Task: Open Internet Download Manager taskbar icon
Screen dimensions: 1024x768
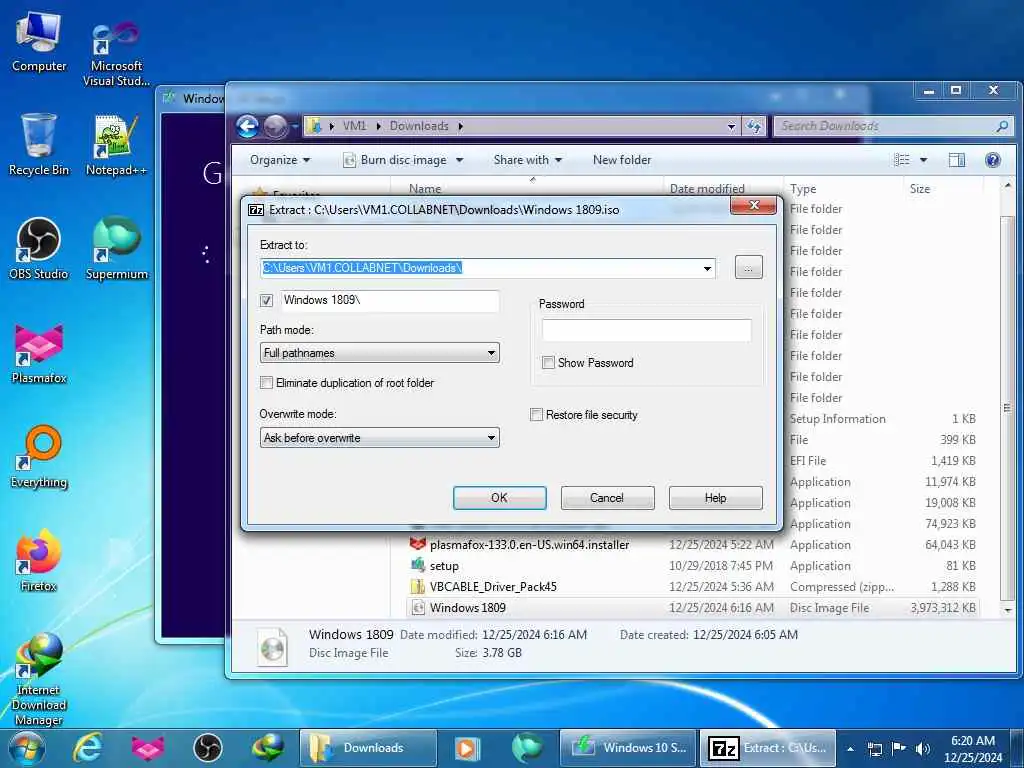Action: 268,748
